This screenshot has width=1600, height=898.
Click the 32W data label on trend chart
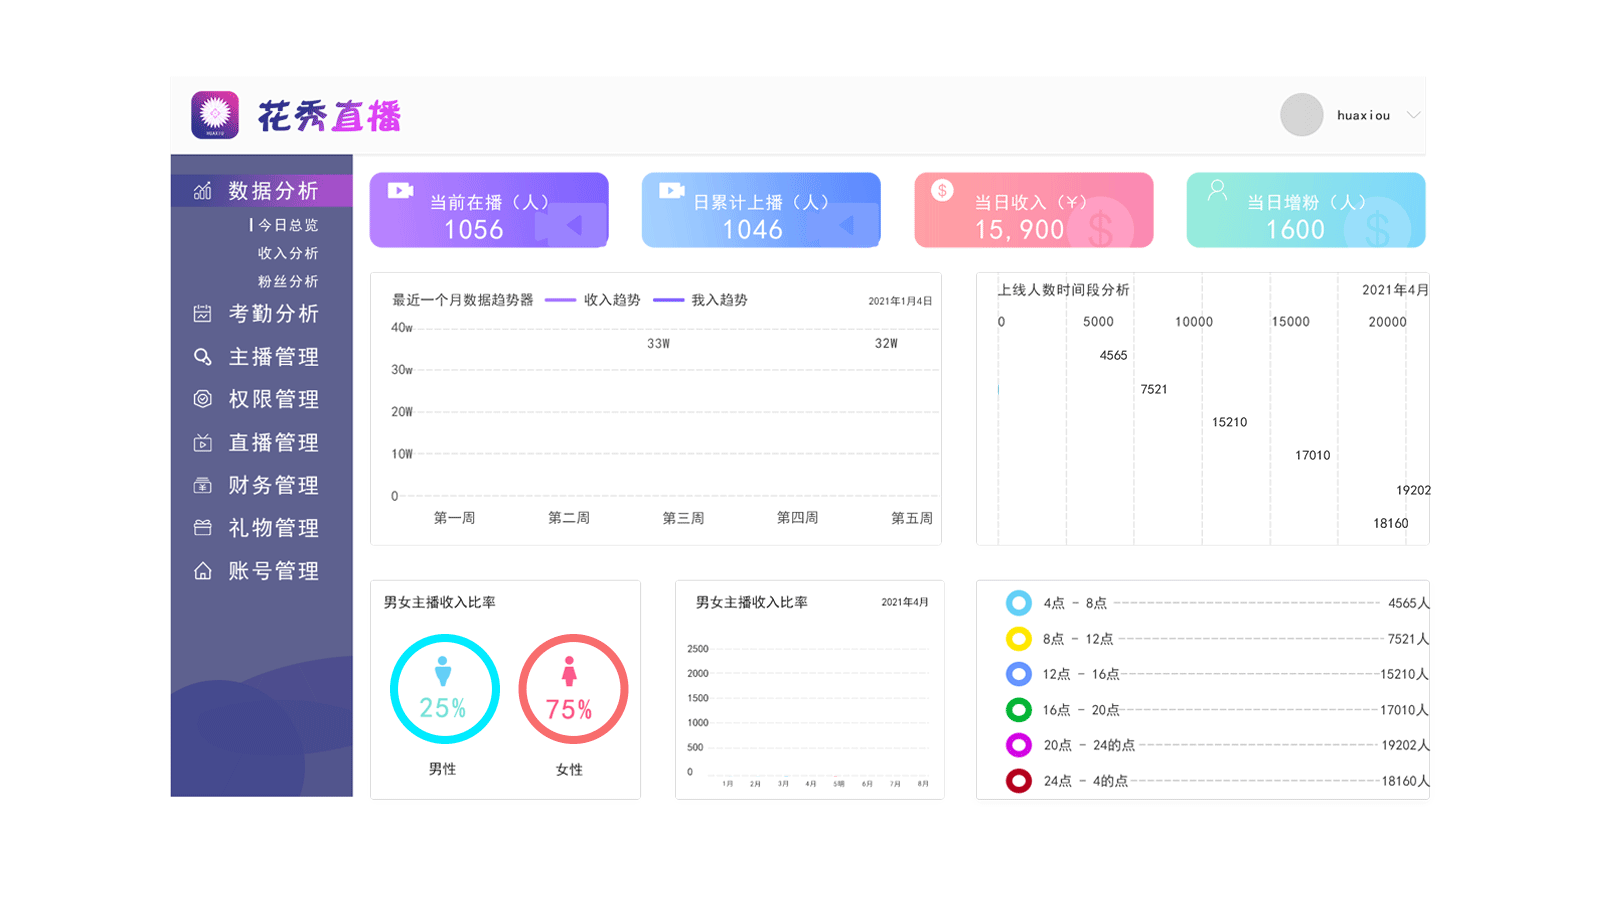(x=886, y=343)
